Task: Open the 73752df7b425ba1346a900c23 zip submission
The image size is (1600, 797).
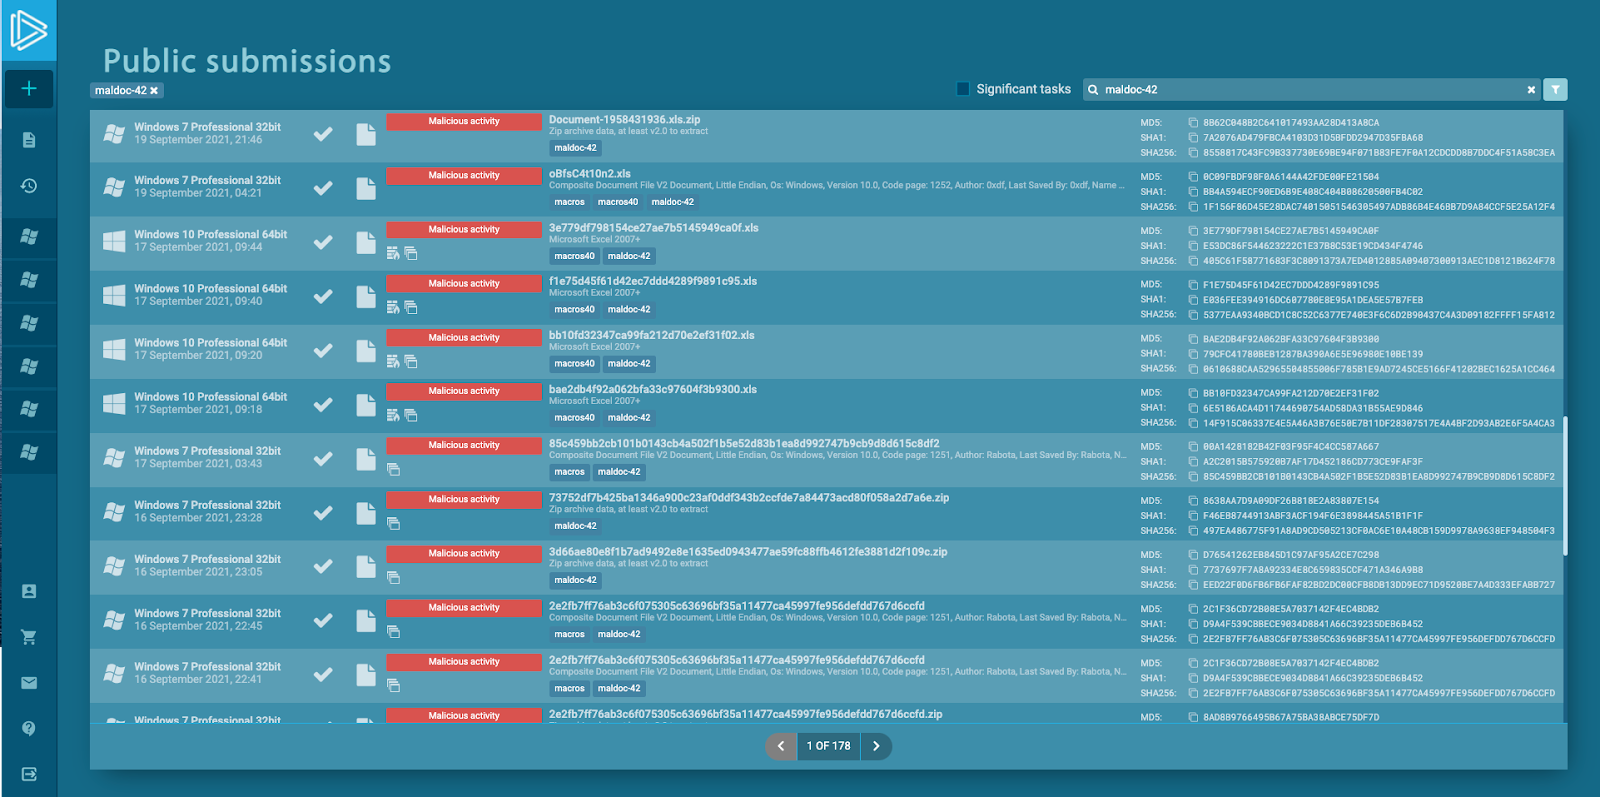Action: pyautogui.click(x=749, y=498)
